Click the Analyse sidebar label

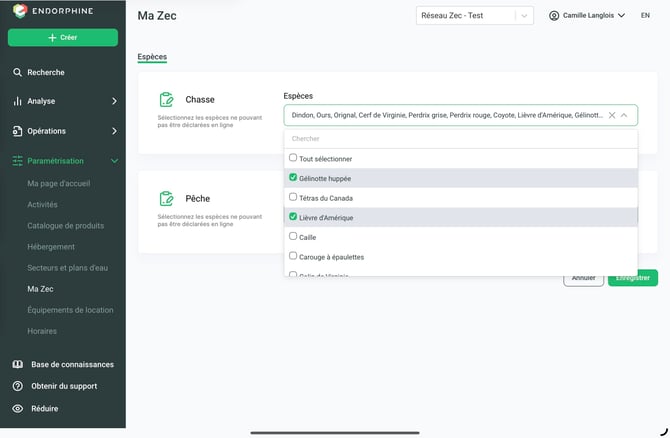41,101
